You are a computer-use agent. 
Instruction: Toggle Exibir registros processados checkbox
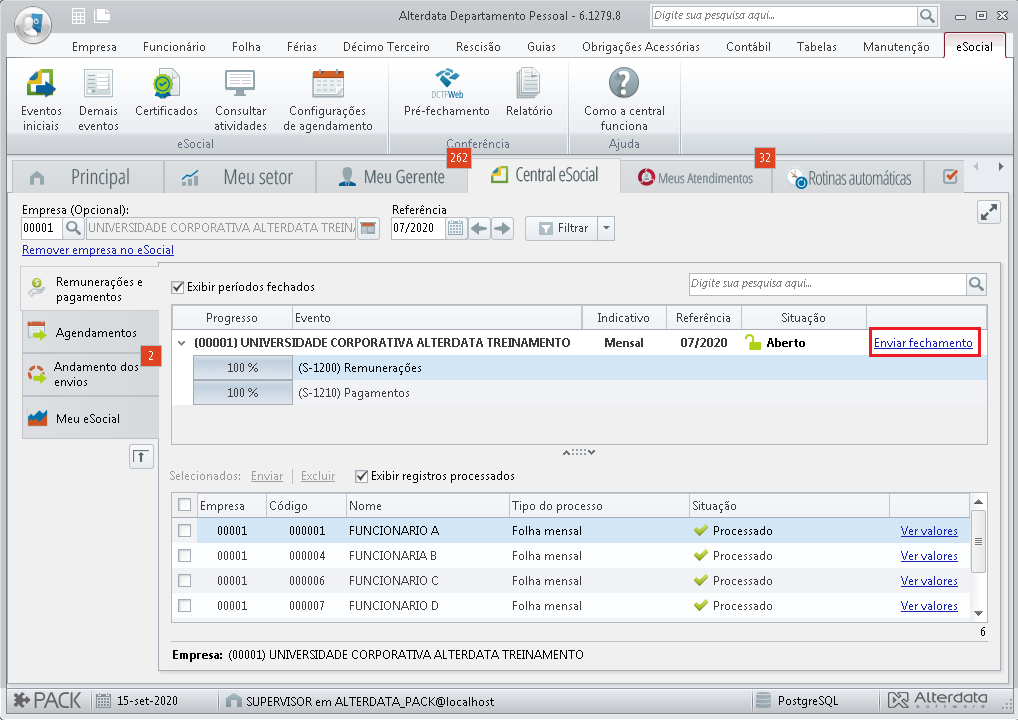362,477
